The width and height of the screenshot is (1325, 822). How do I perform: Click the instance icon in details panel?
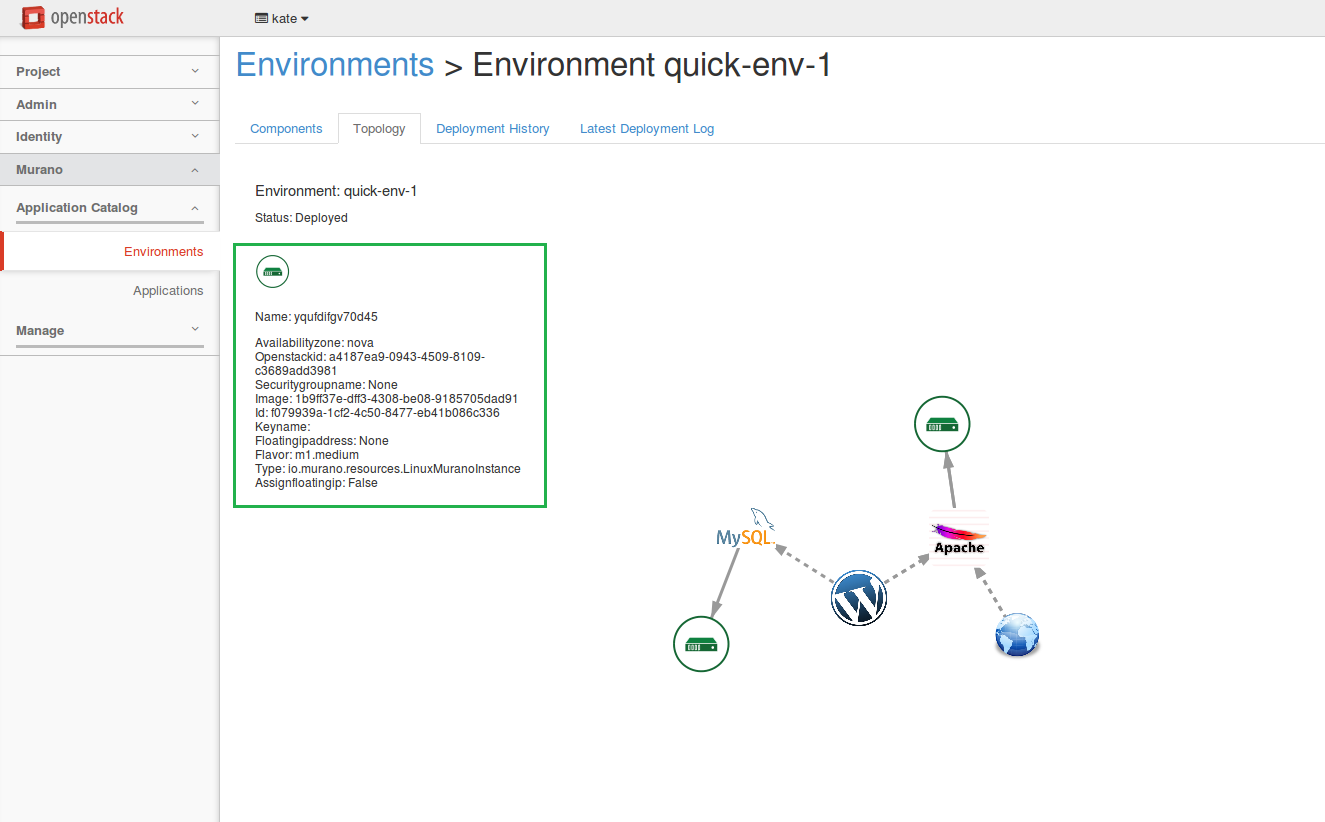point(272,271)
